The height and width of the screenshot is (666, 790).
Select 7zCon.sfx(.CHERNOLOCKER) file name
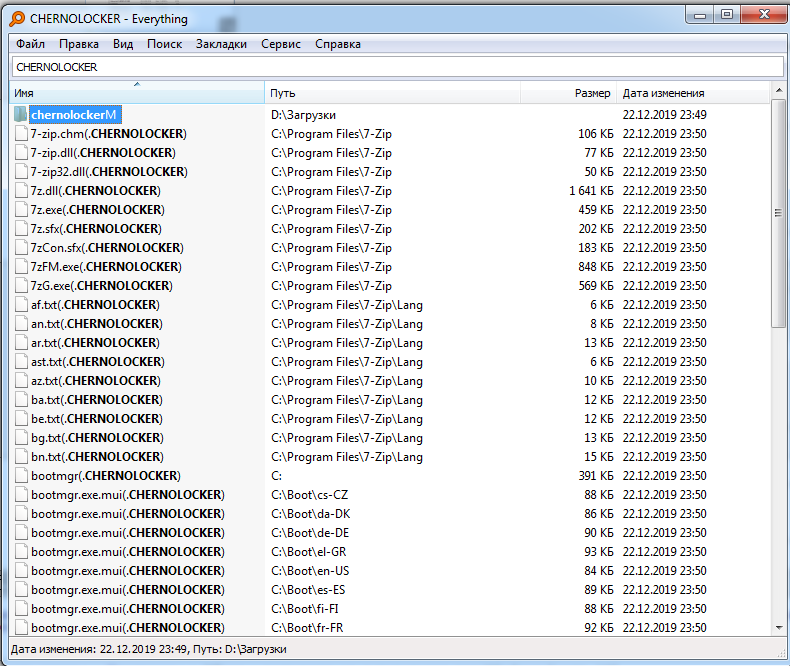[x=107, y=248]
